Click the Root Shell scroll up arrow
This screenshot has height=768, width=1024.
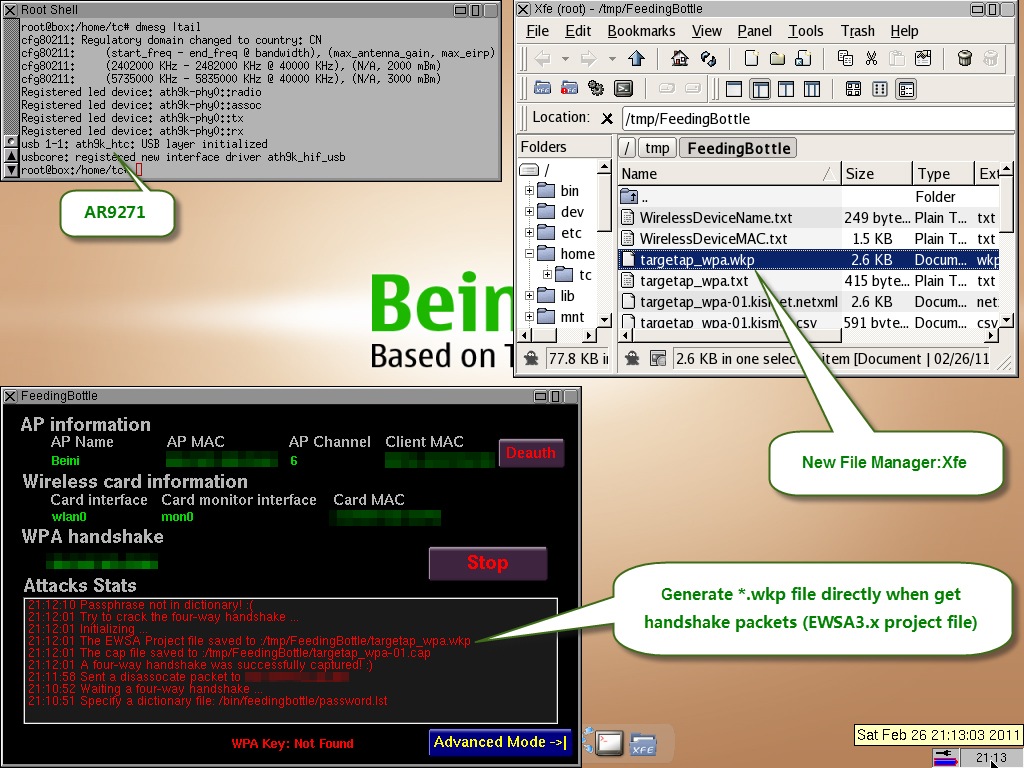pos(11,156)
